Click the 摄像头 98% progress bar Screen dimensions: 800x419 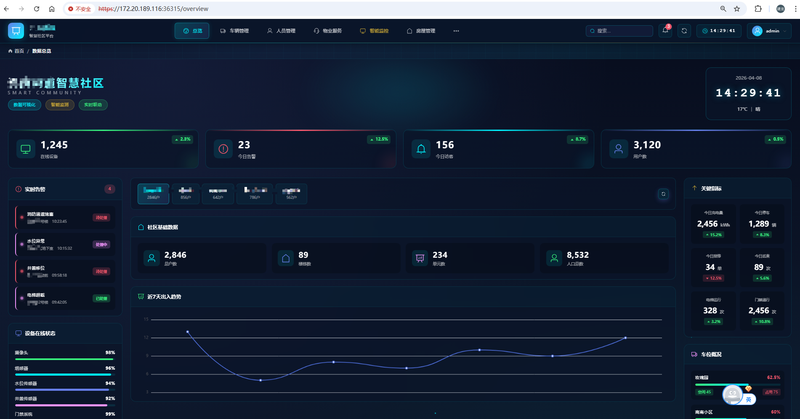(x=65, y=358)
